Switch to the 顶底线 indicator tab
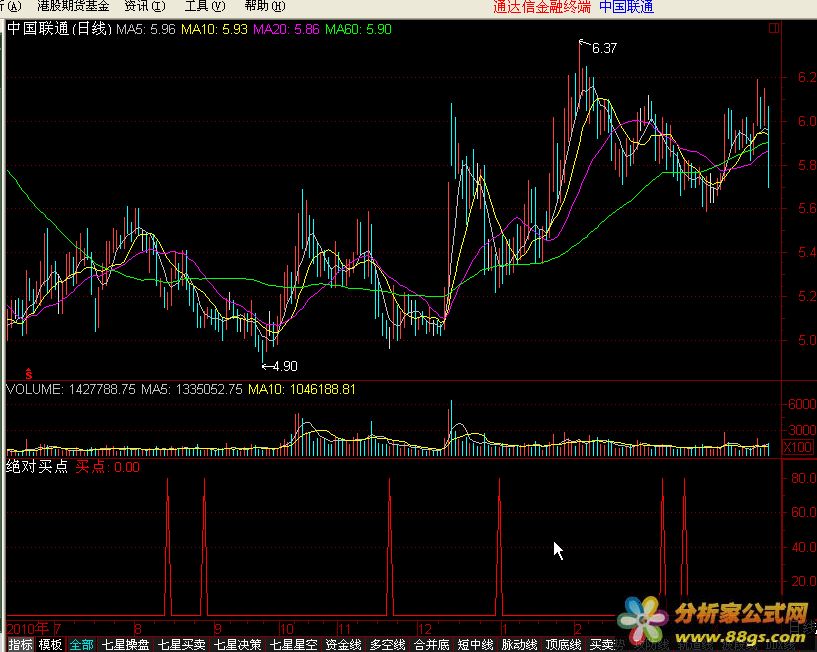 [x=564, y=645]
